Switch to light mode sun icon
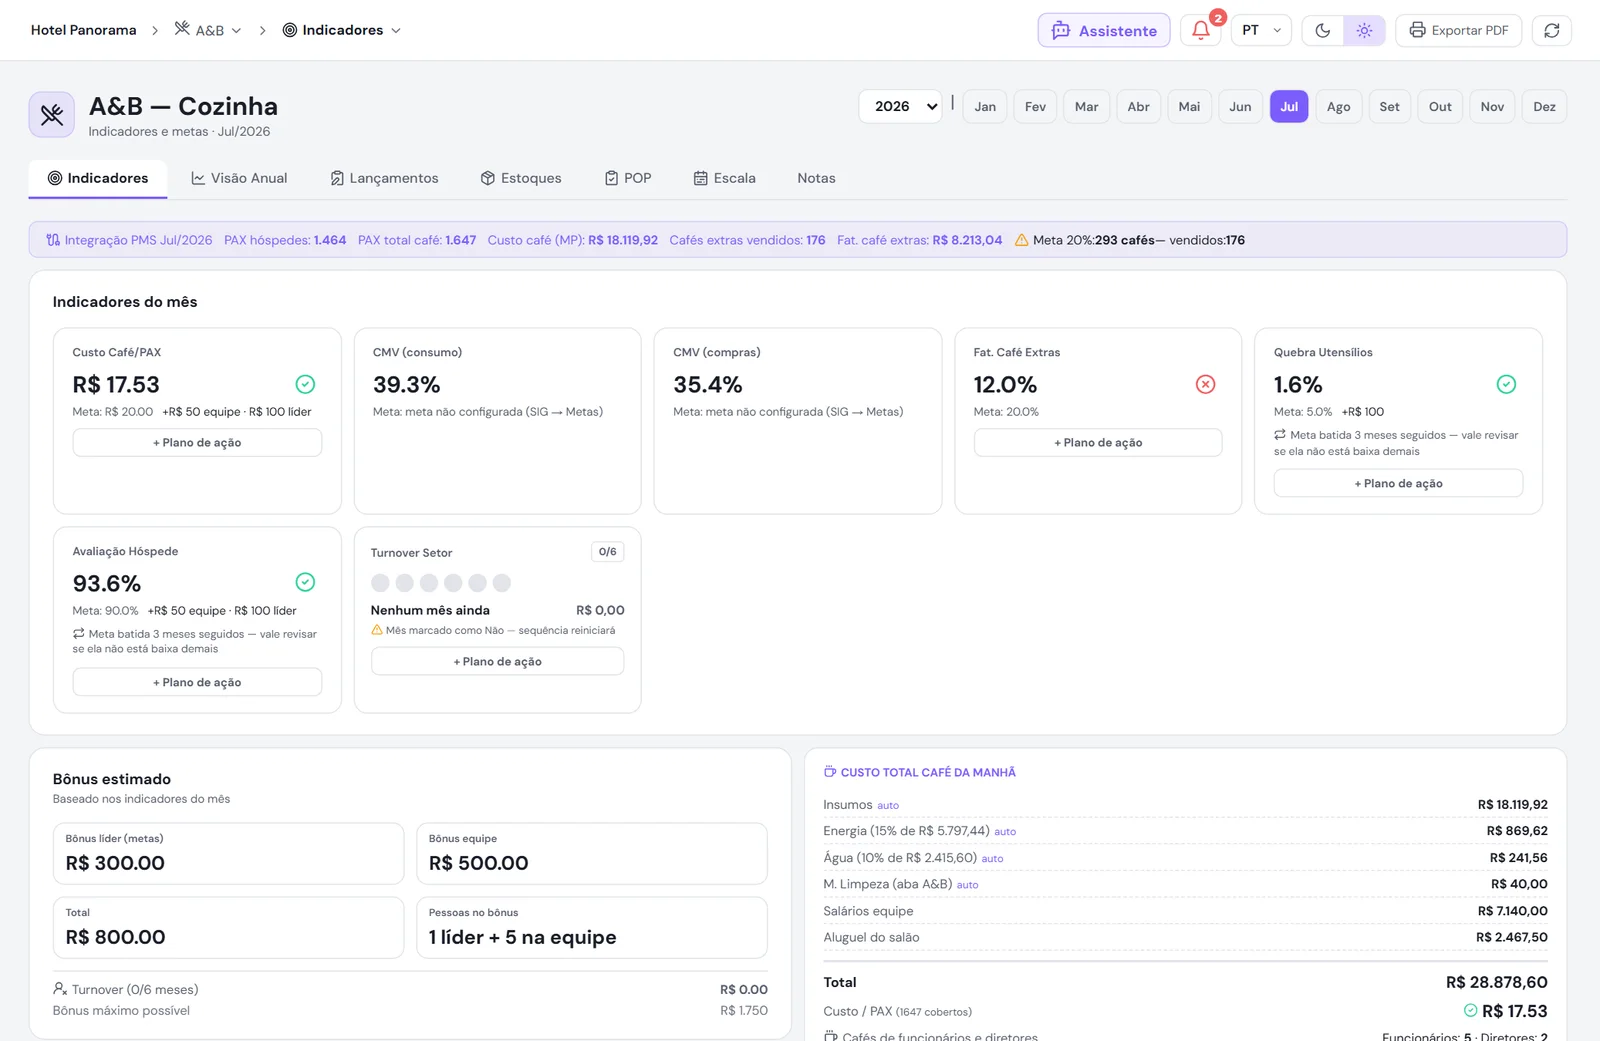This screenshot has height=1041, width=1600. (x=1364, y=30)
